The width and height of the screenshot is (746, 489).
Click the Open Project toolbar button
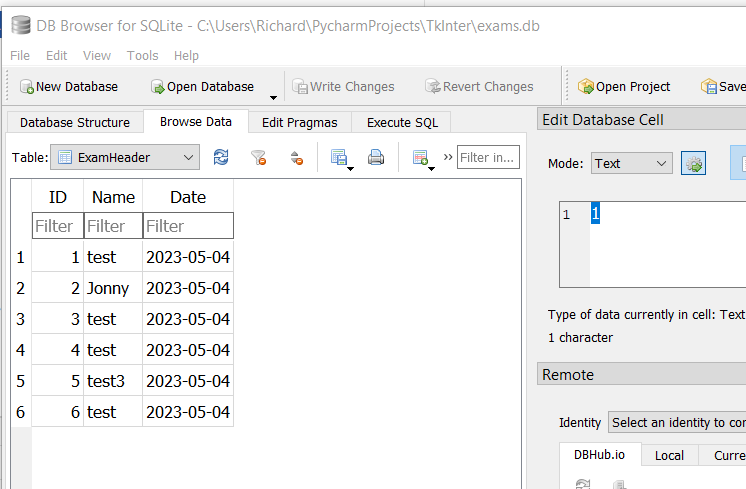[624, 87]
